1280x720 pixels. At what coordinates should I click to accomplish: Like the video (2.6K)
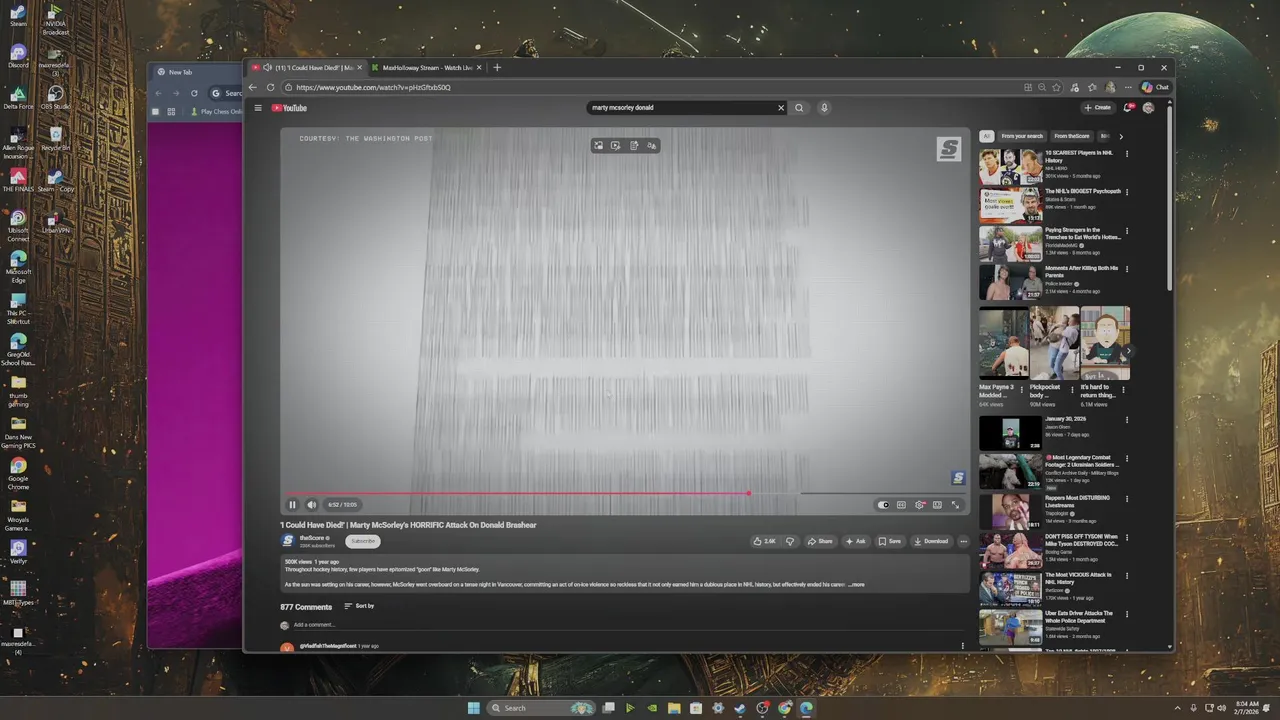pyautogui.click(x=765, y=541)
